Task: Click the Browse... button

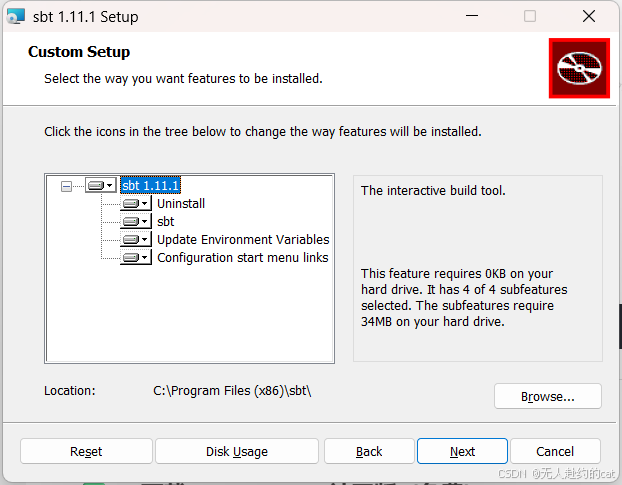Action: point(547,396)
